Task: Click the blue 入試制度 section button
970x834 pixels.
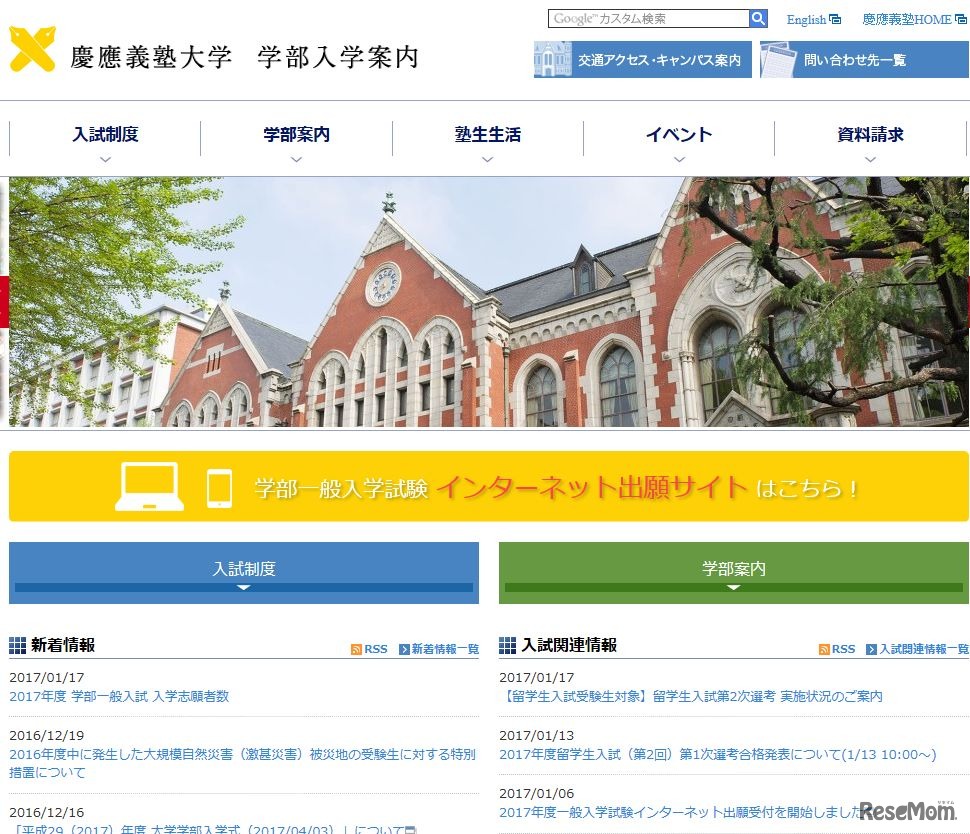Action: tap(244, 573)
